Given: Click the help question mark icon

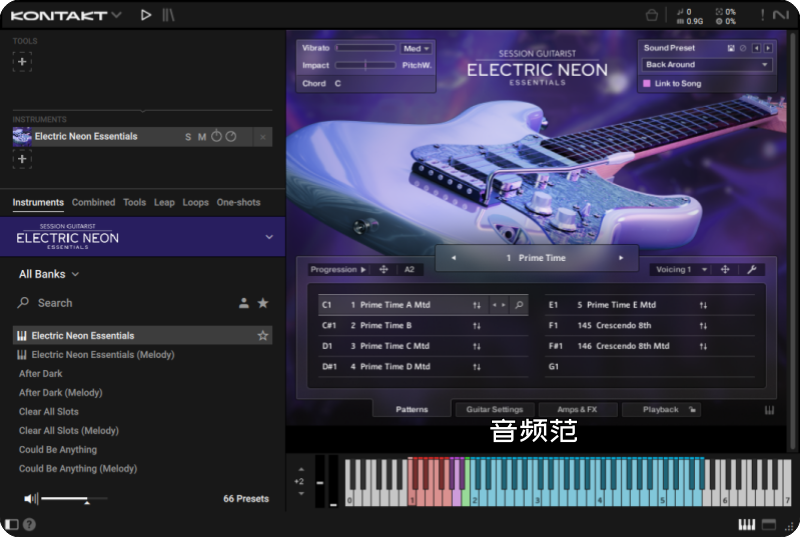Looking at the screenshot, I should (29, 524).
